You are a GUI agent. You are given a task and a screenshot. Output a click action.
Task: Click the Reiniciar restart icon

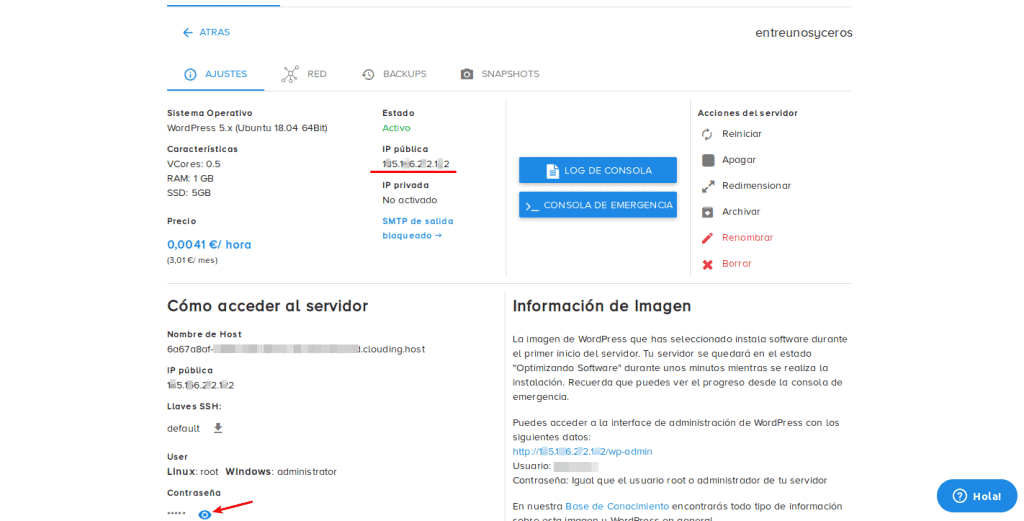[707, 134]
